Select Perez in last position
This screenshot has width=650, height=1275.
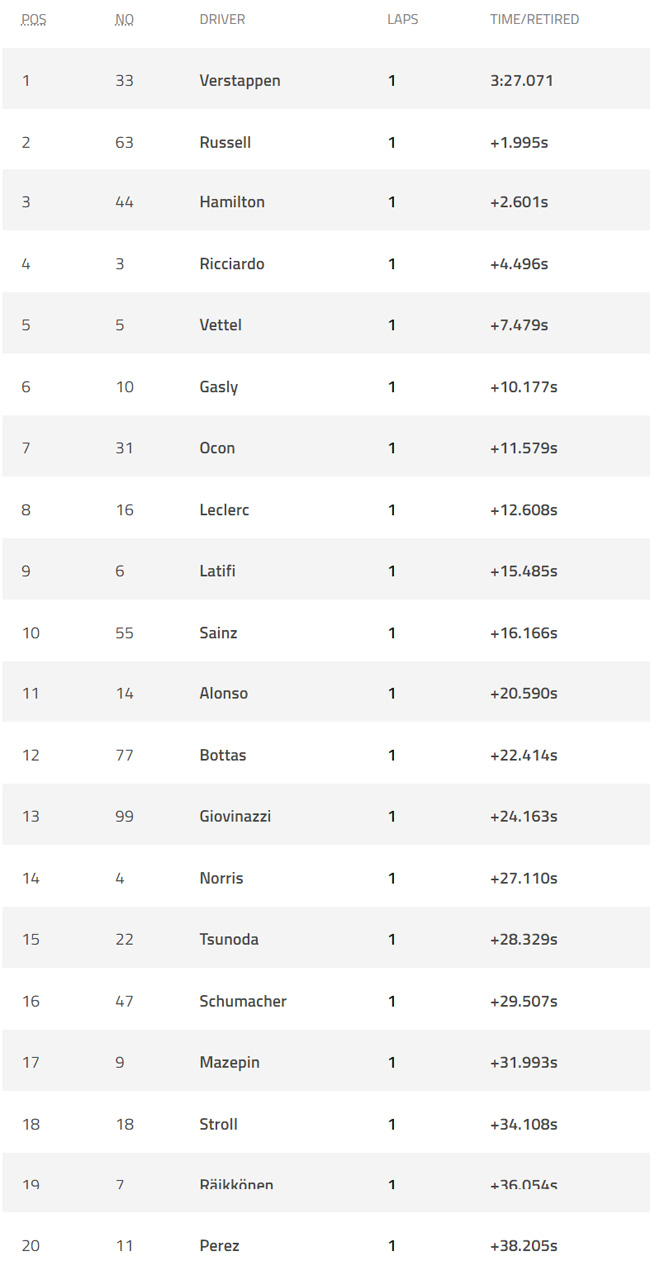click(219, 1246)
